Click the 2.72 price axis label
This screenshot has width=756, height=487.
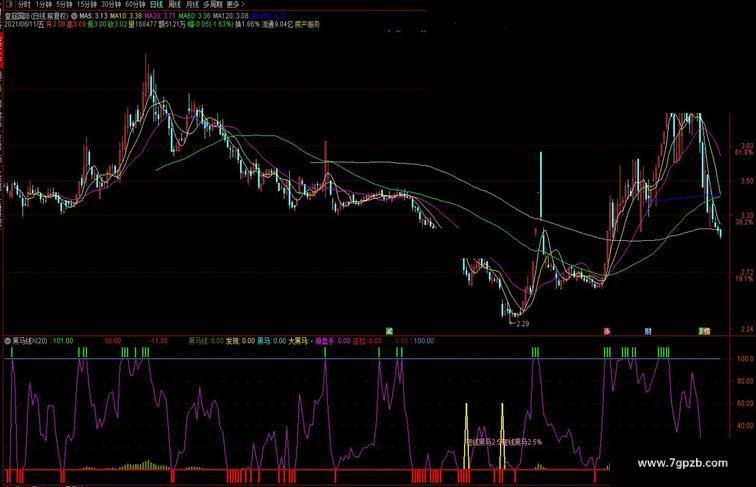[747, 272]
